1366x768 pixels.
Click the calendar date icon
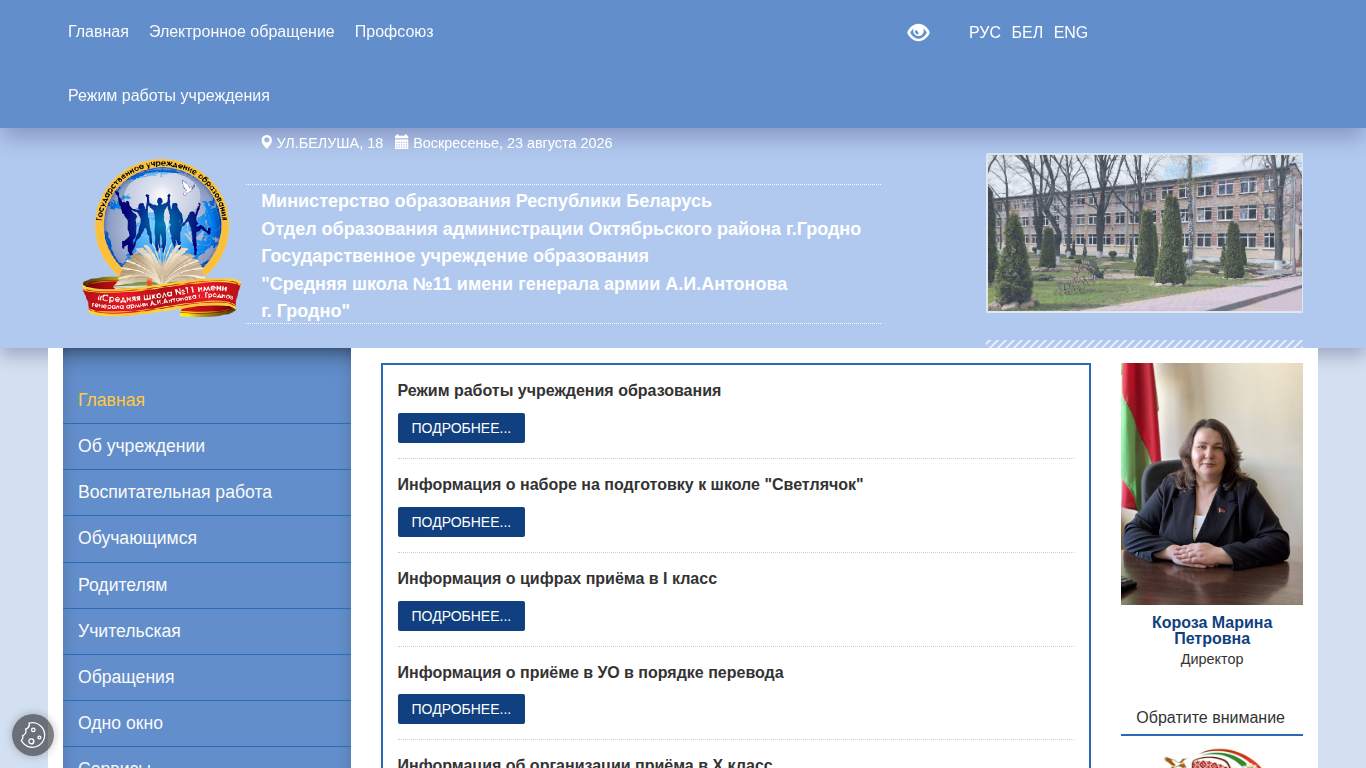402,142
